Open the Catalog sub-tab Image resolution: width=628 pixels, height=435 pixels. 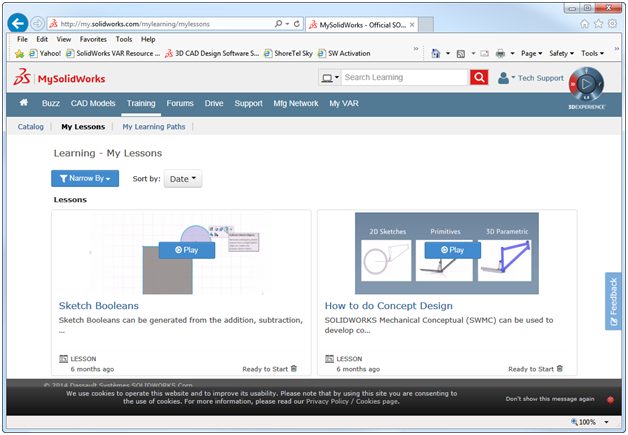30,127
